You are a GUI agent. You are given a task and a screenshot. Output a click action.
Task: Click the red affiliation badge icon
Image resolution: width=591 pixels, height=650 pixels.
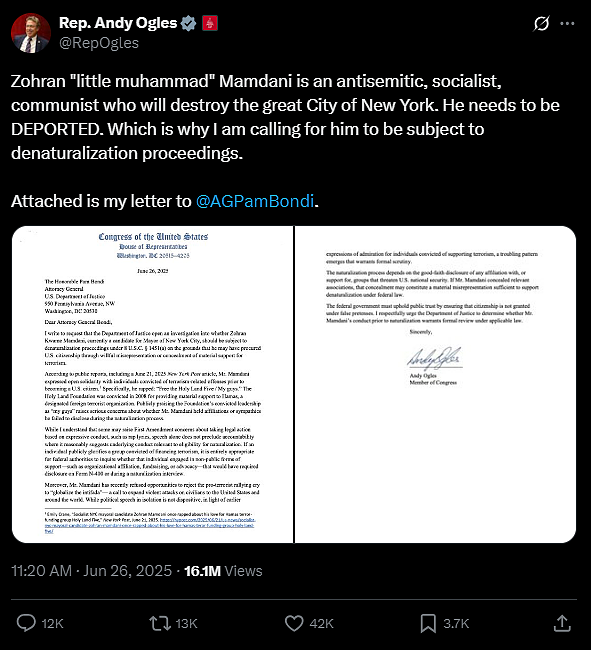click(210, 23)
